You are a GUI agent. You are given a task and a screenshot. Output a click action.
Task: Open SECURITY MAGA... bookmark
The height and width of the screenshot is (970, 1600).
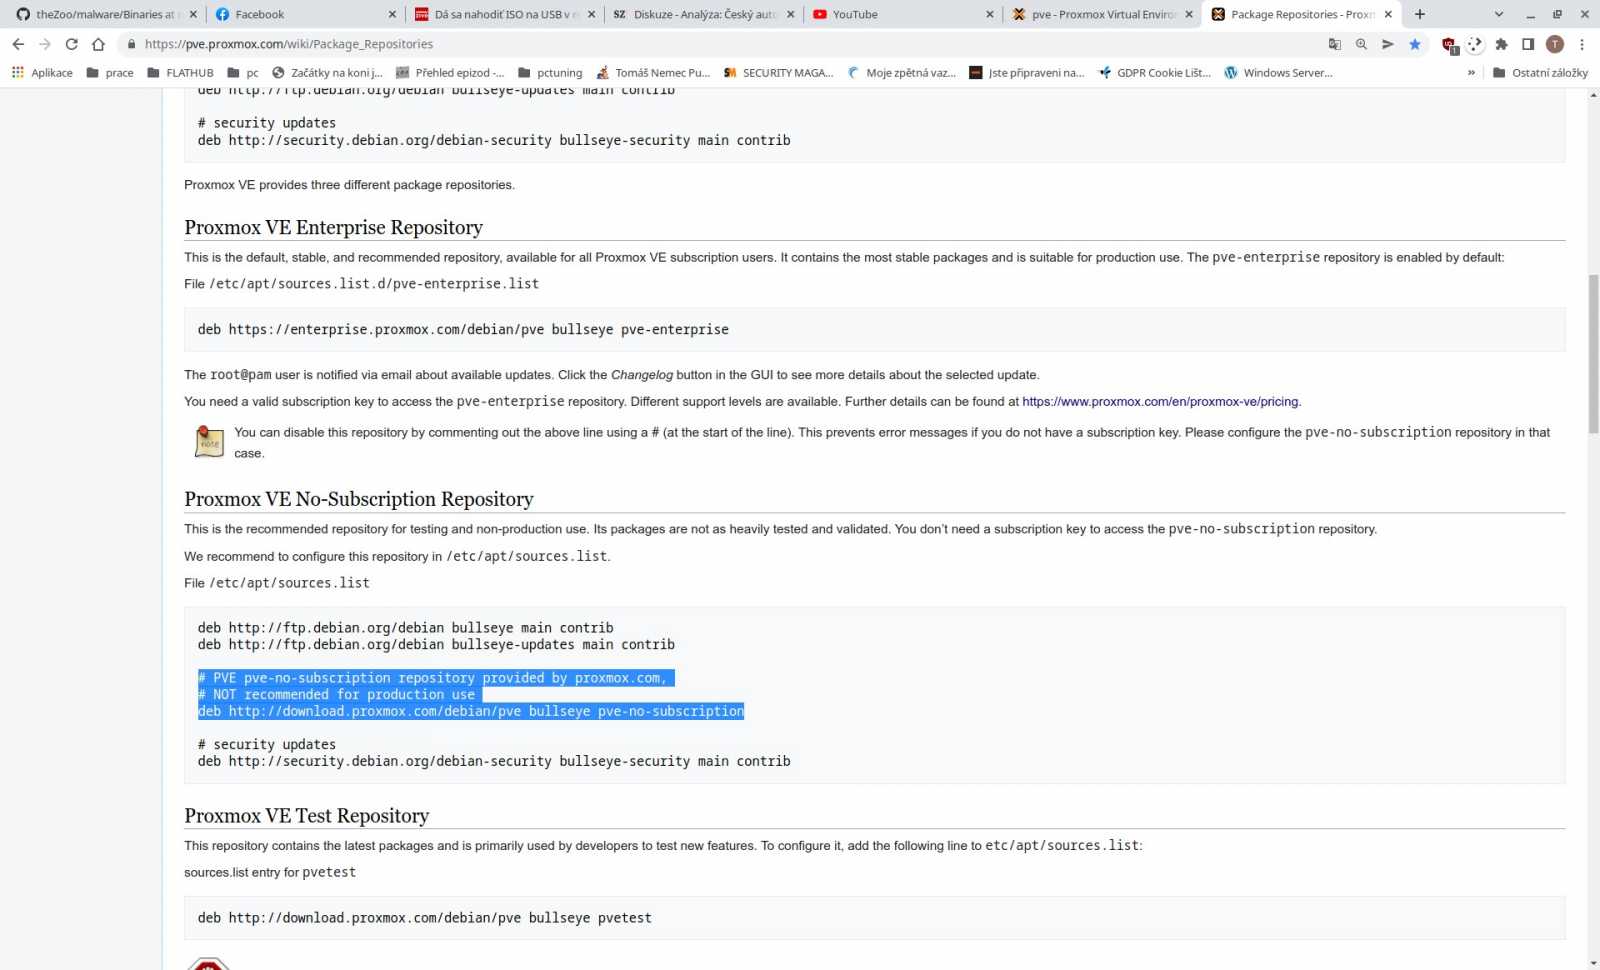tap(778, 73)
